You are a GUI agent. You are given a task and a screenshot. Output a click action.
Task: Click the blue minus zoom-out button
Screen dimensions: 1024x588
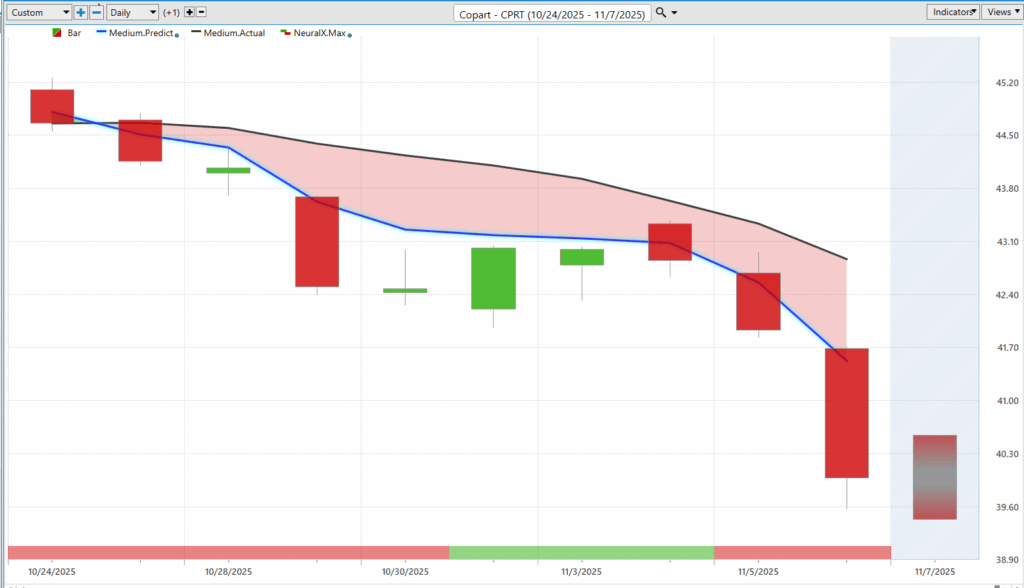click(96, 12)
